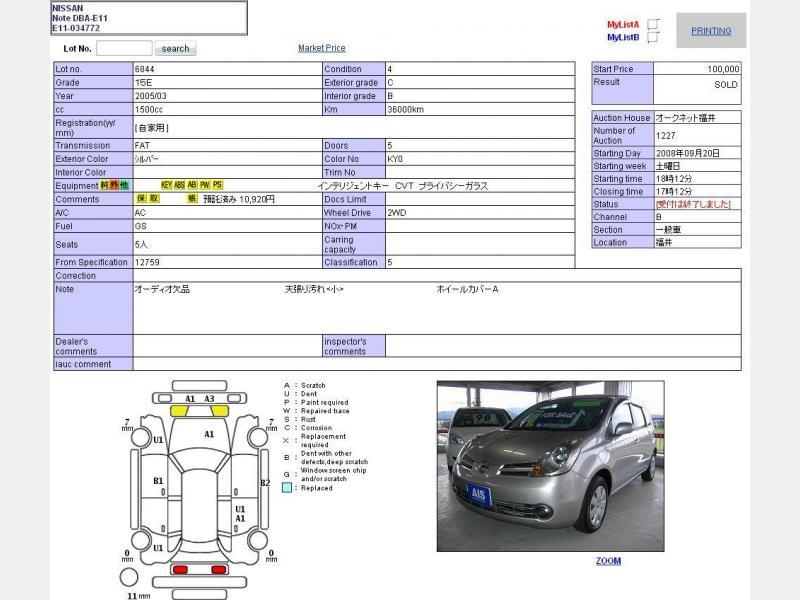Select the engine value 1500cc
The width and height of the screenshot is (800, 600).
tap(149, 109)
